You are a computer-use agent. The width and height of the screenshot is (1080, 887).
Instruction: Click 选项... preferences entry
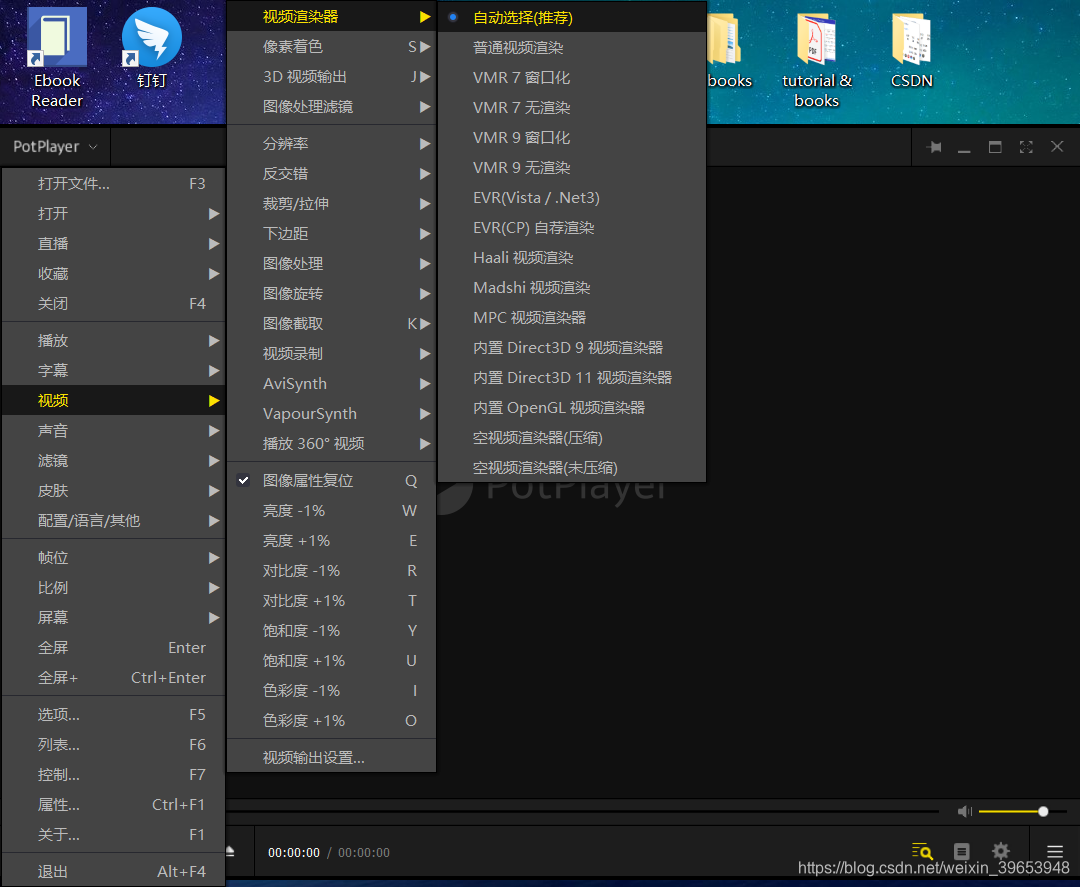coord(114,715)
